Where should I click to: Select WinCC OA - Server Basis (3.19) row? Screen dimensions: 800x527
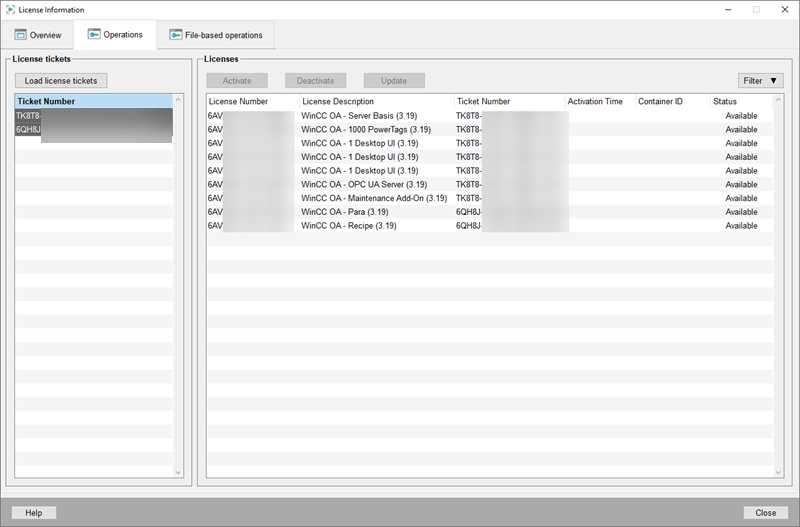(490, 116)
